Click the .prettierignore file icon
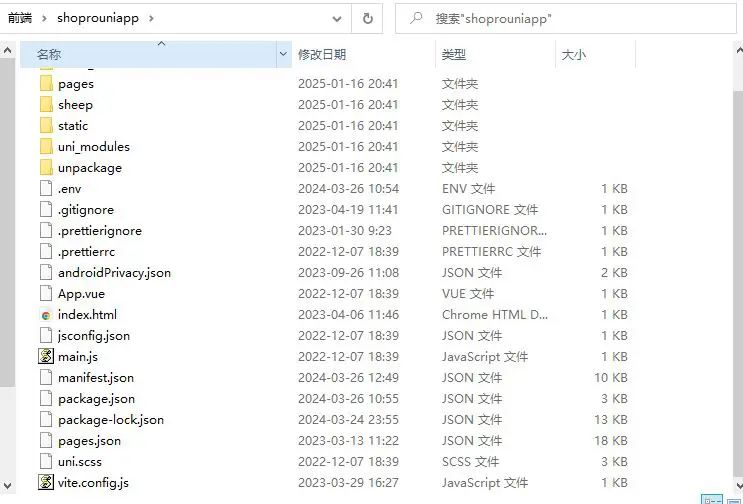The width and height of the screenshot is (743, 504). (x=46, y=231)
